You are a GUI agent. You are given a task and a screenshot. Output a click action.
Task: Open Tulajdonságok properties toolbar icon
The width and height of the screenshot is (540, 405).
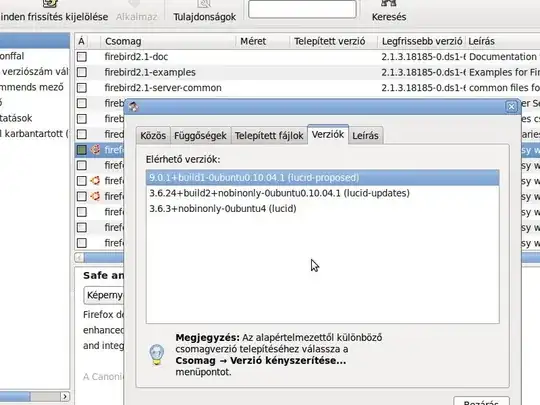pos(204,3)
